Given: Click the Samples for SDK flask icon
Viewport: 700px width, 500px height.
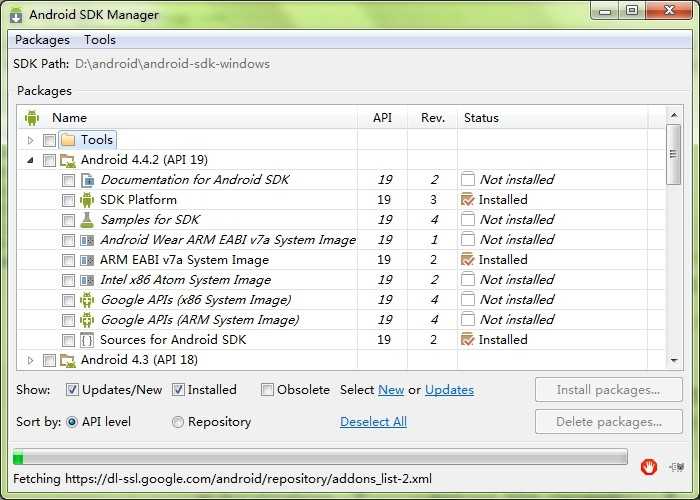Looking at the screenshot, I should tap(87, 220).
